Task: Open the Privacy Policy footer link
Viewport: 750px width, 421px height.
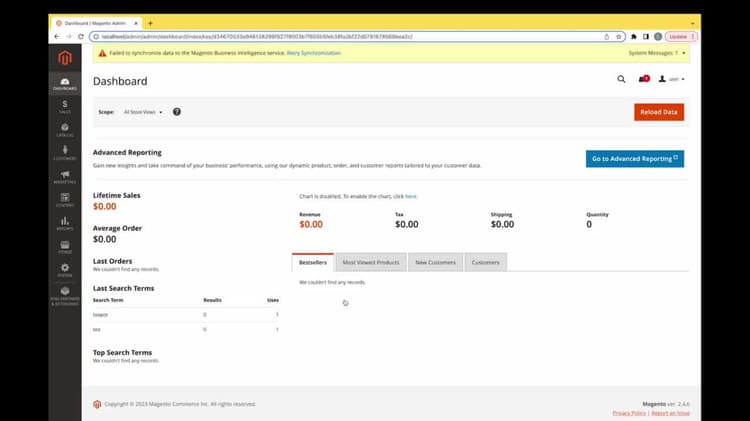Action: tap(629, 413)
